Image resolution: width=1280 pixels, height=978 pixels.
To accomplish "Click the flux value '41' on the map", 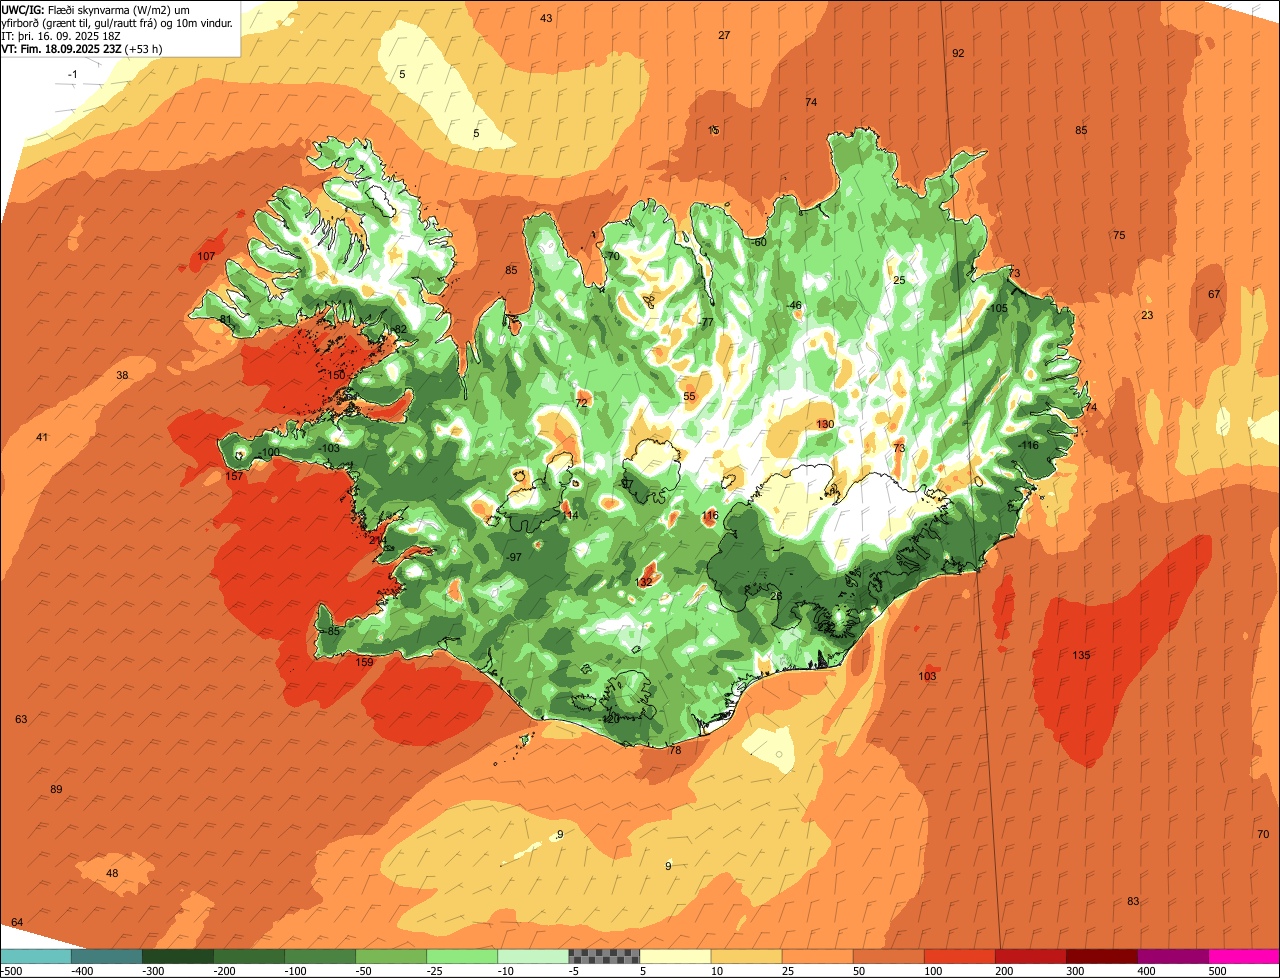I will [42, 437].
